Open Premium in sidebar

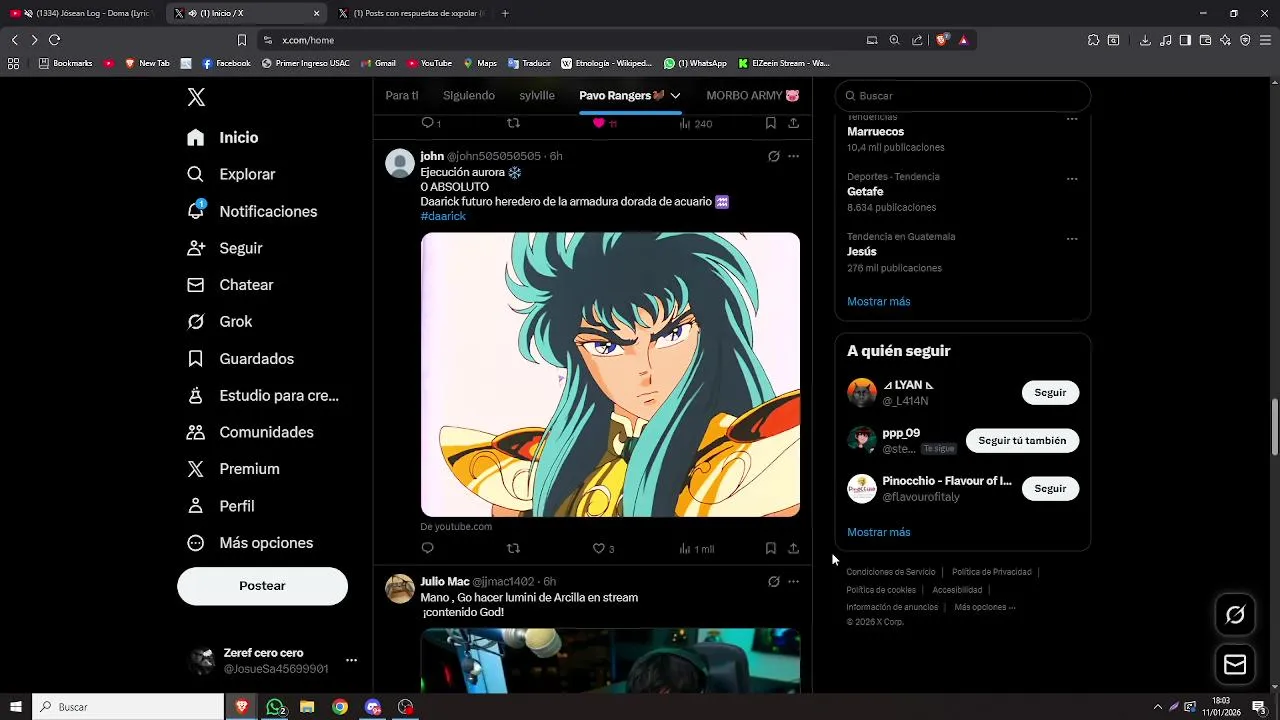tap(233, 469)
